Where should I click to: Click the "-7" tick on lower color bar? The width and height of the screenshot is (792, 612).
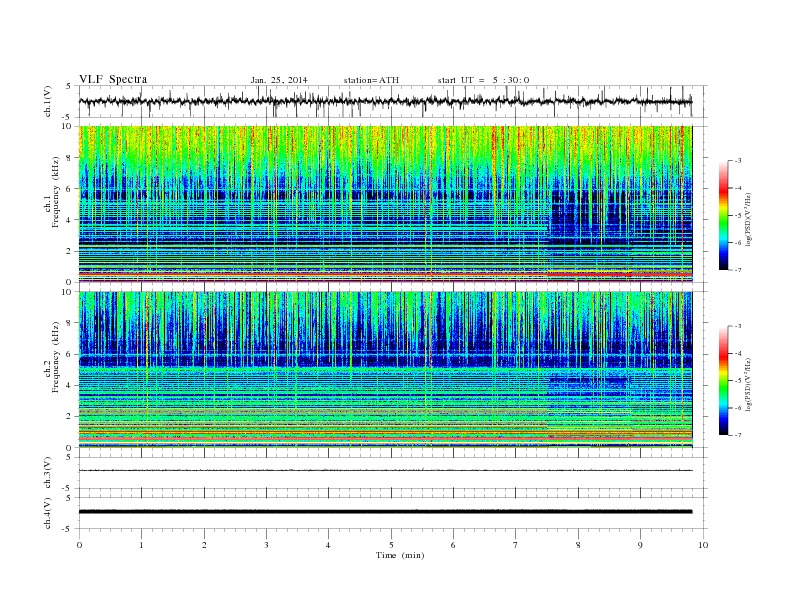pos(738,435)
